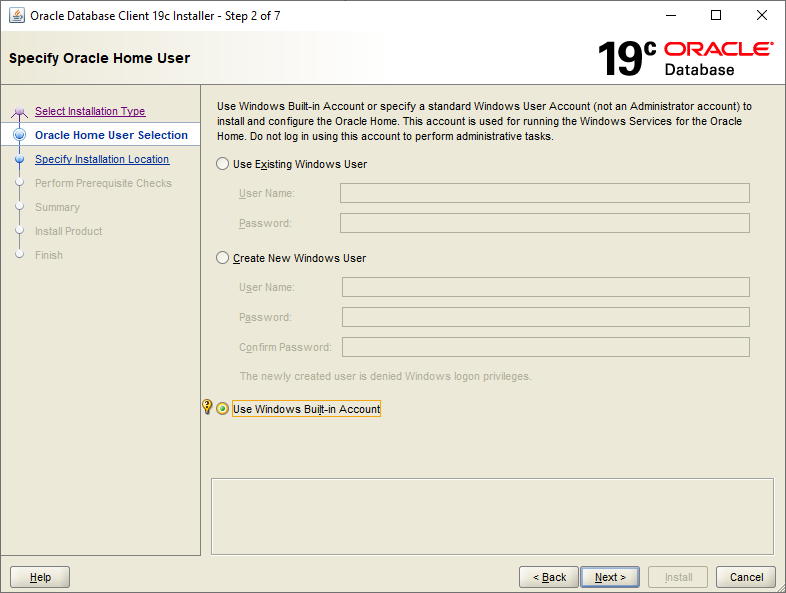Minimize the installer window

[671, 16]
